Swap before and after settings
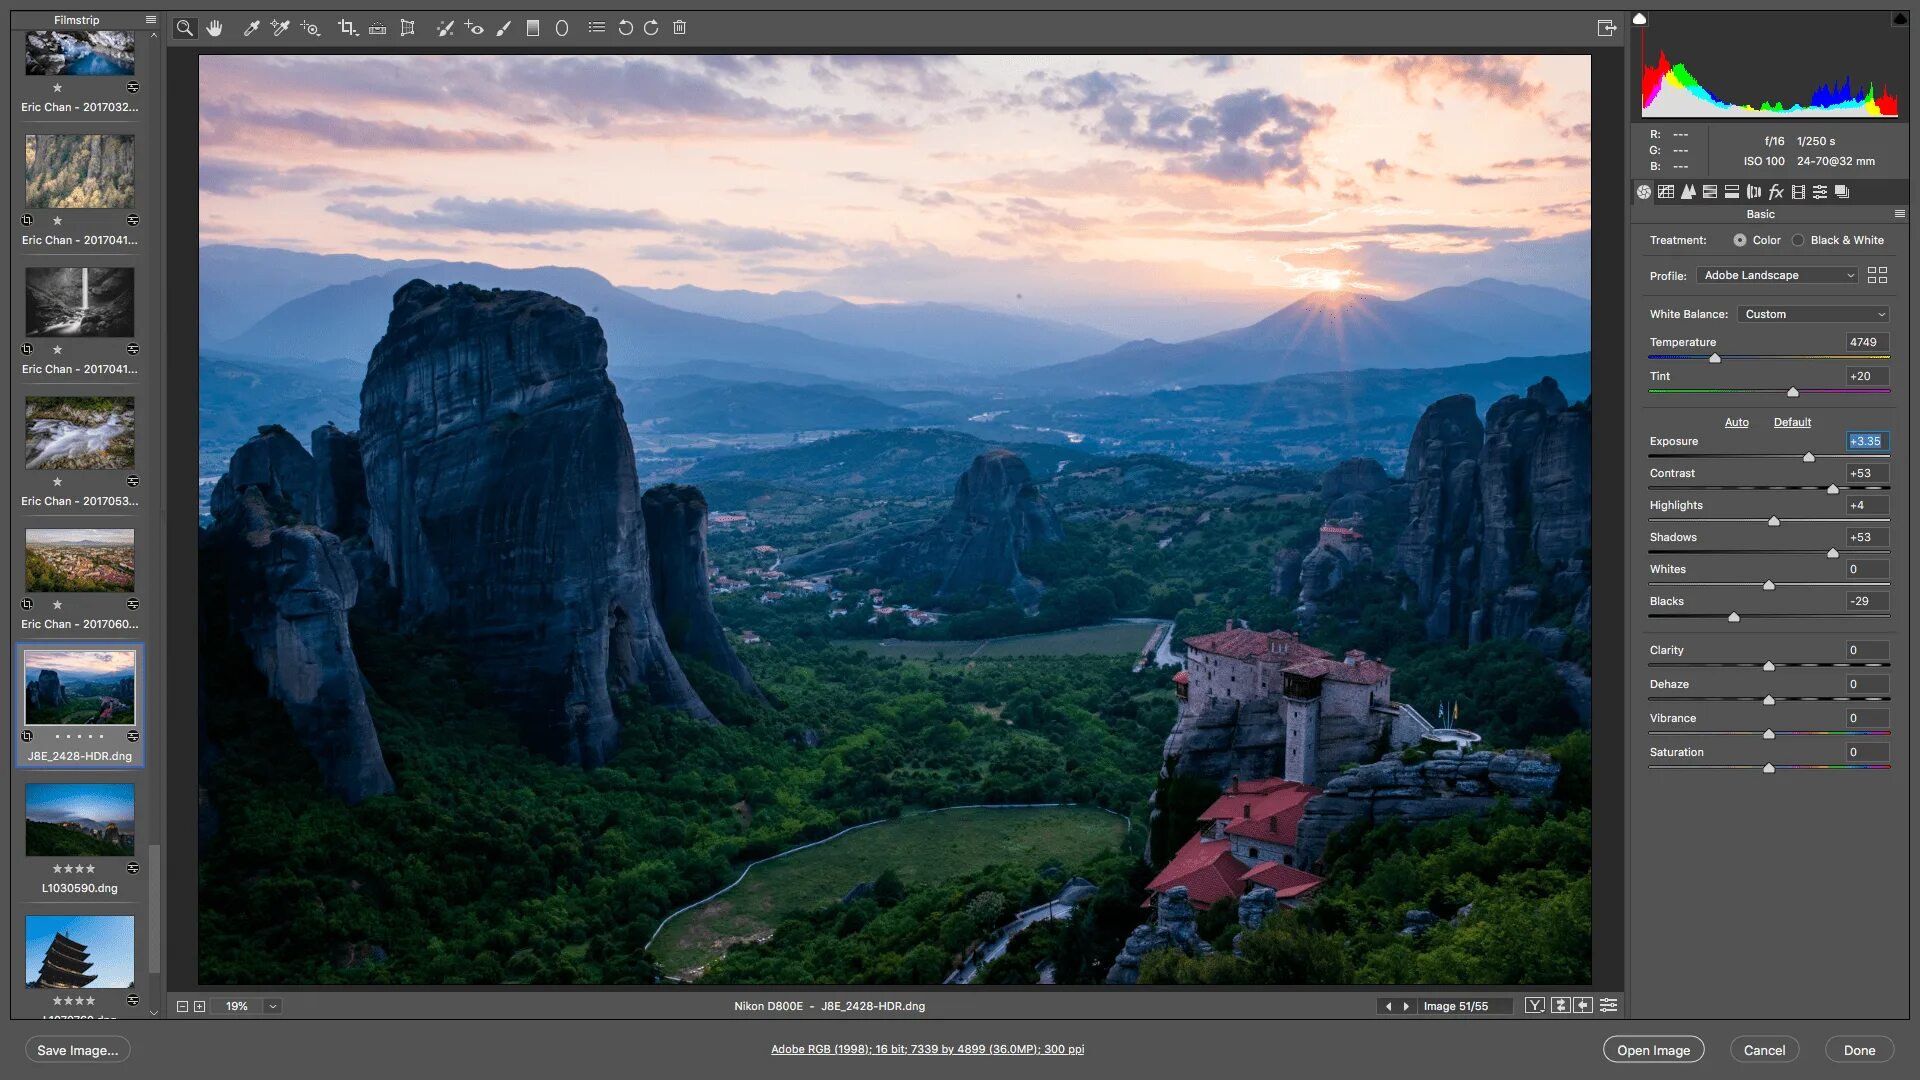This screenshot has width=1920, height=1080. click(1560, 1006)
